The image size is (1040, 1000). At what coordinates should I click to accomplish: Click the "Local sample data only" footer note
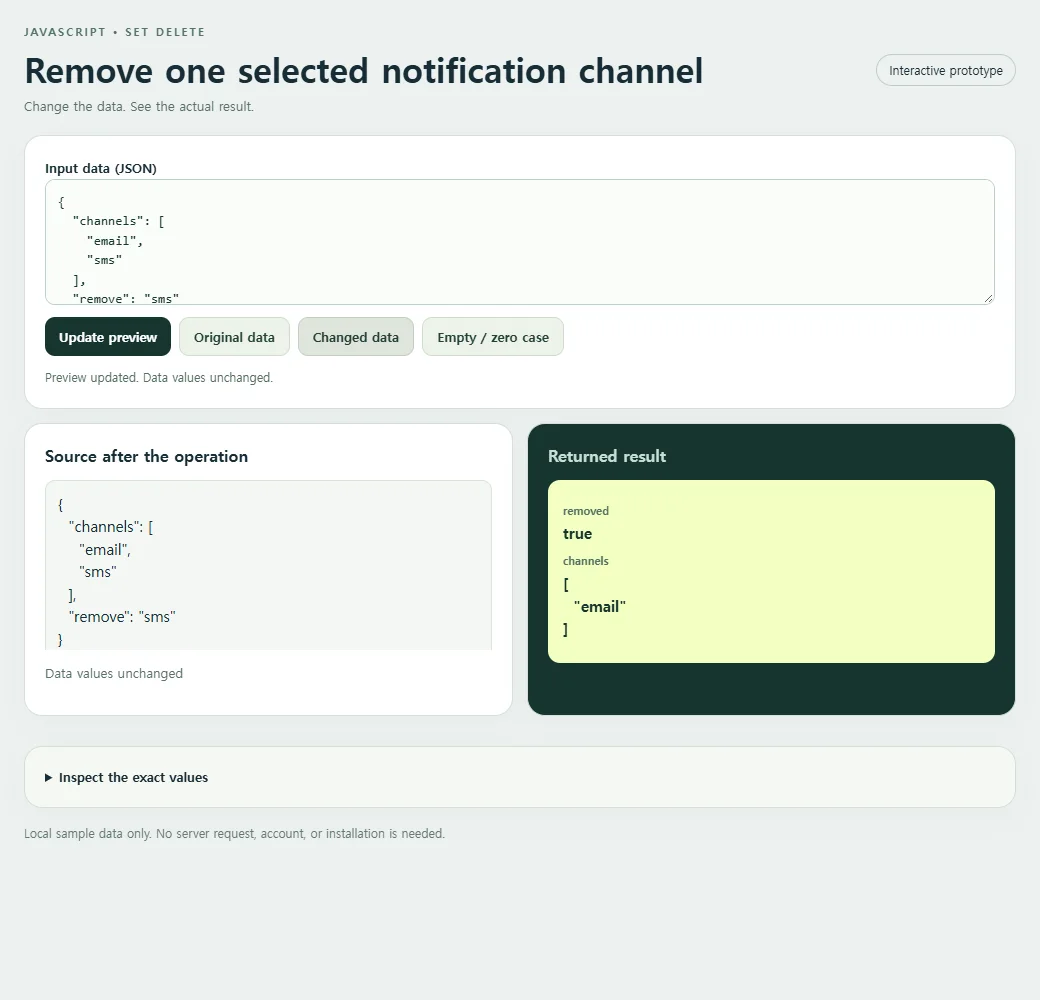(x=234, y=834)
